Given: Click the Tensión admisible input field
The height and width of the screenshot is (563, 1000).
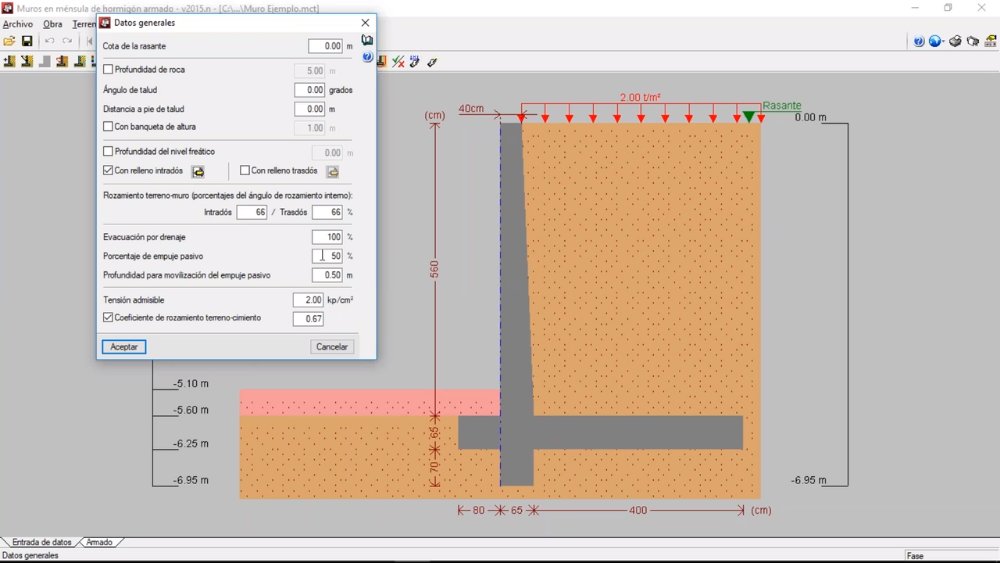Looking at the screenshot, I should click(308, 300).
